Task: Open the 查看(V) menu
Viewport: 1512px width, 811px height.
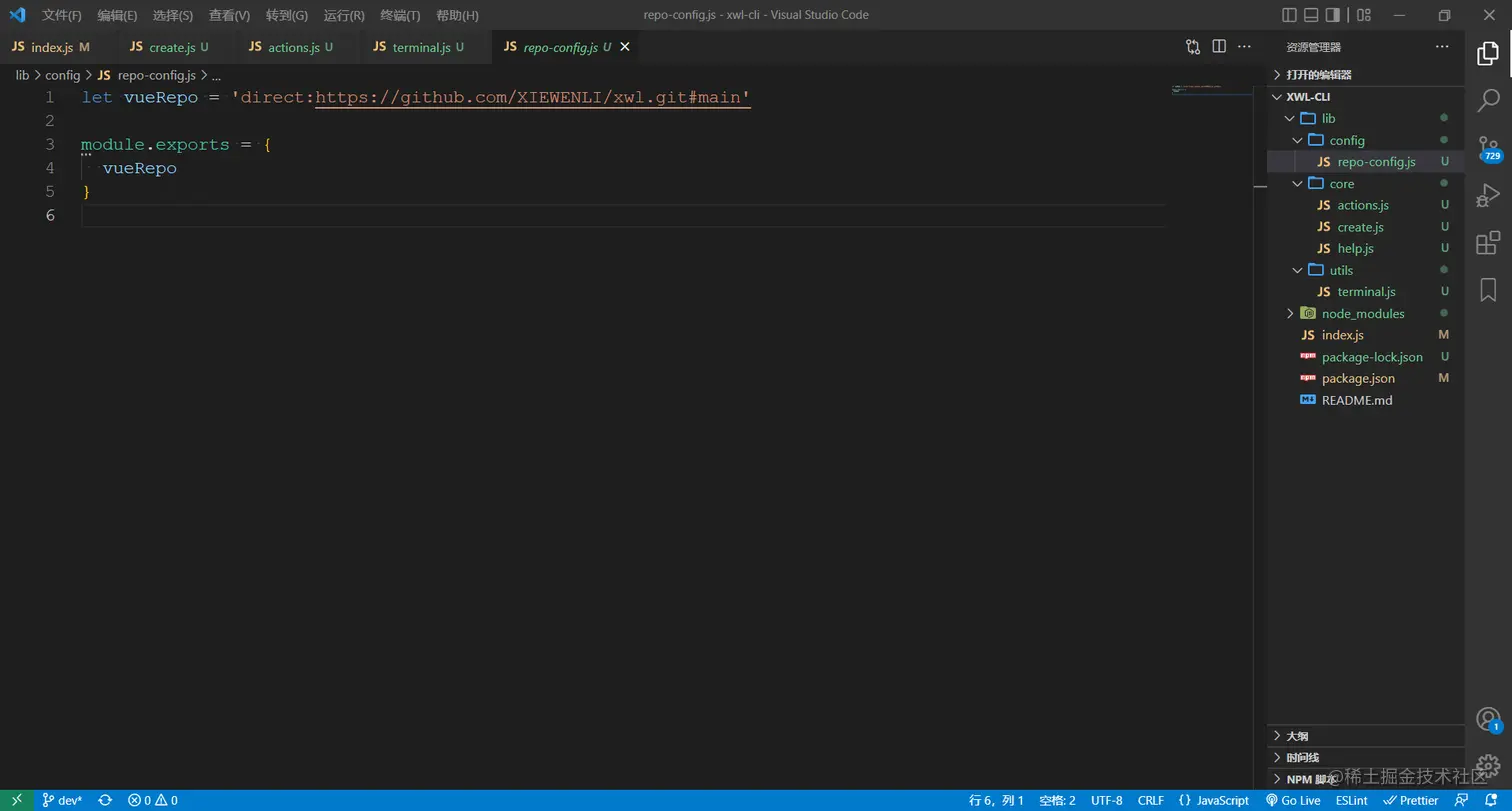Action: point(230,15)
